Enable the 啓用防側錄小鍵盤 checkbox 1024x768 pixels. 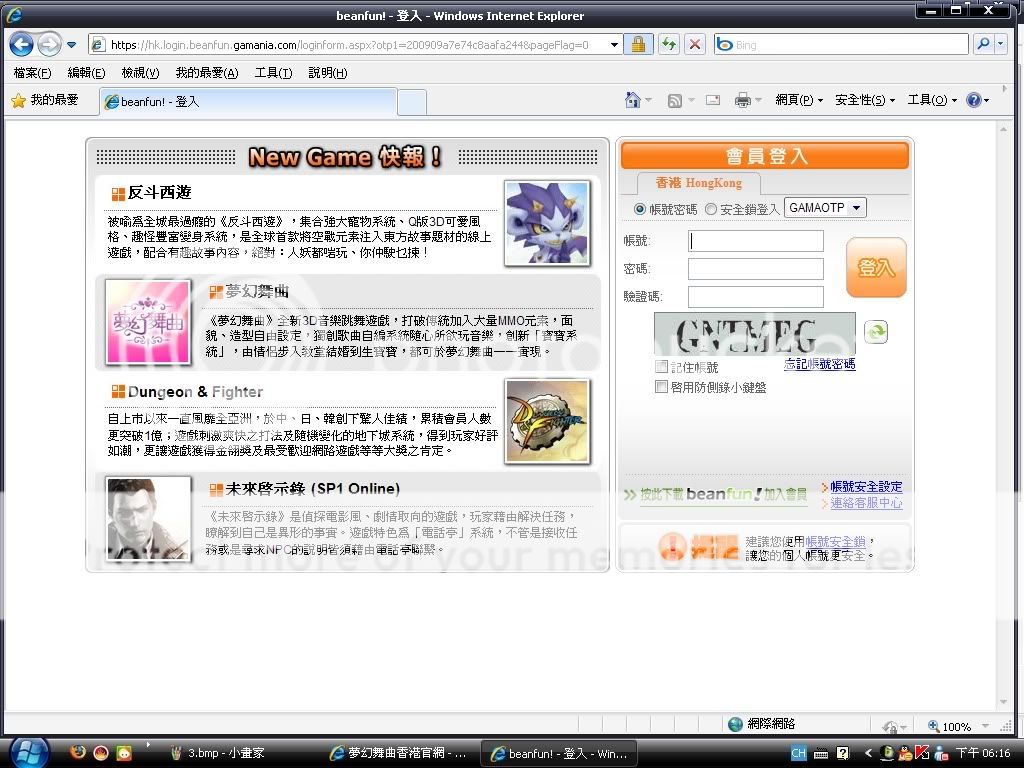[661, 386]
